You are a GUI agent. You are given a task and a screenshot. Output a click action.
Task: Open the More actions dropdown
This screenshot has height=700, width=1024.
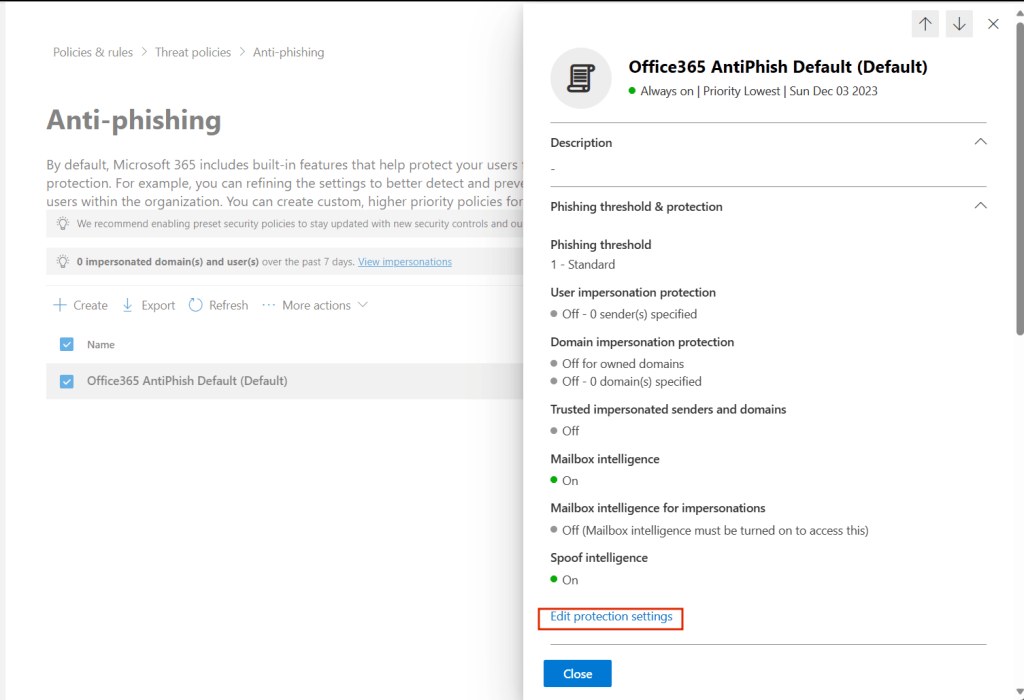pos(315,305)
